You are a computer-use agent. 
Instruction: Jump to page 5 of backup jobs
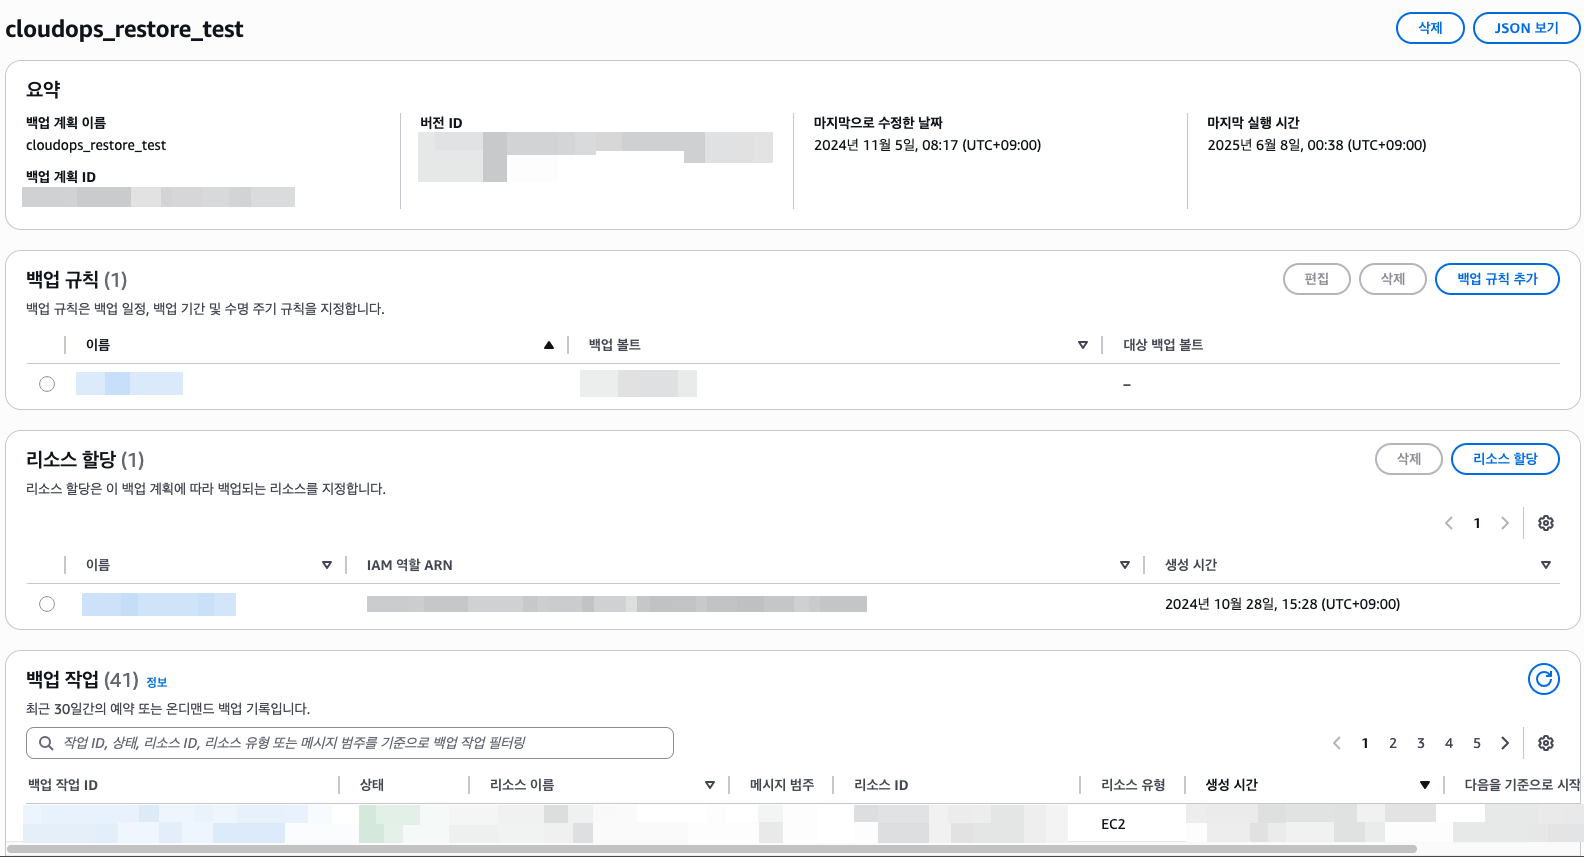point(1476,743)
